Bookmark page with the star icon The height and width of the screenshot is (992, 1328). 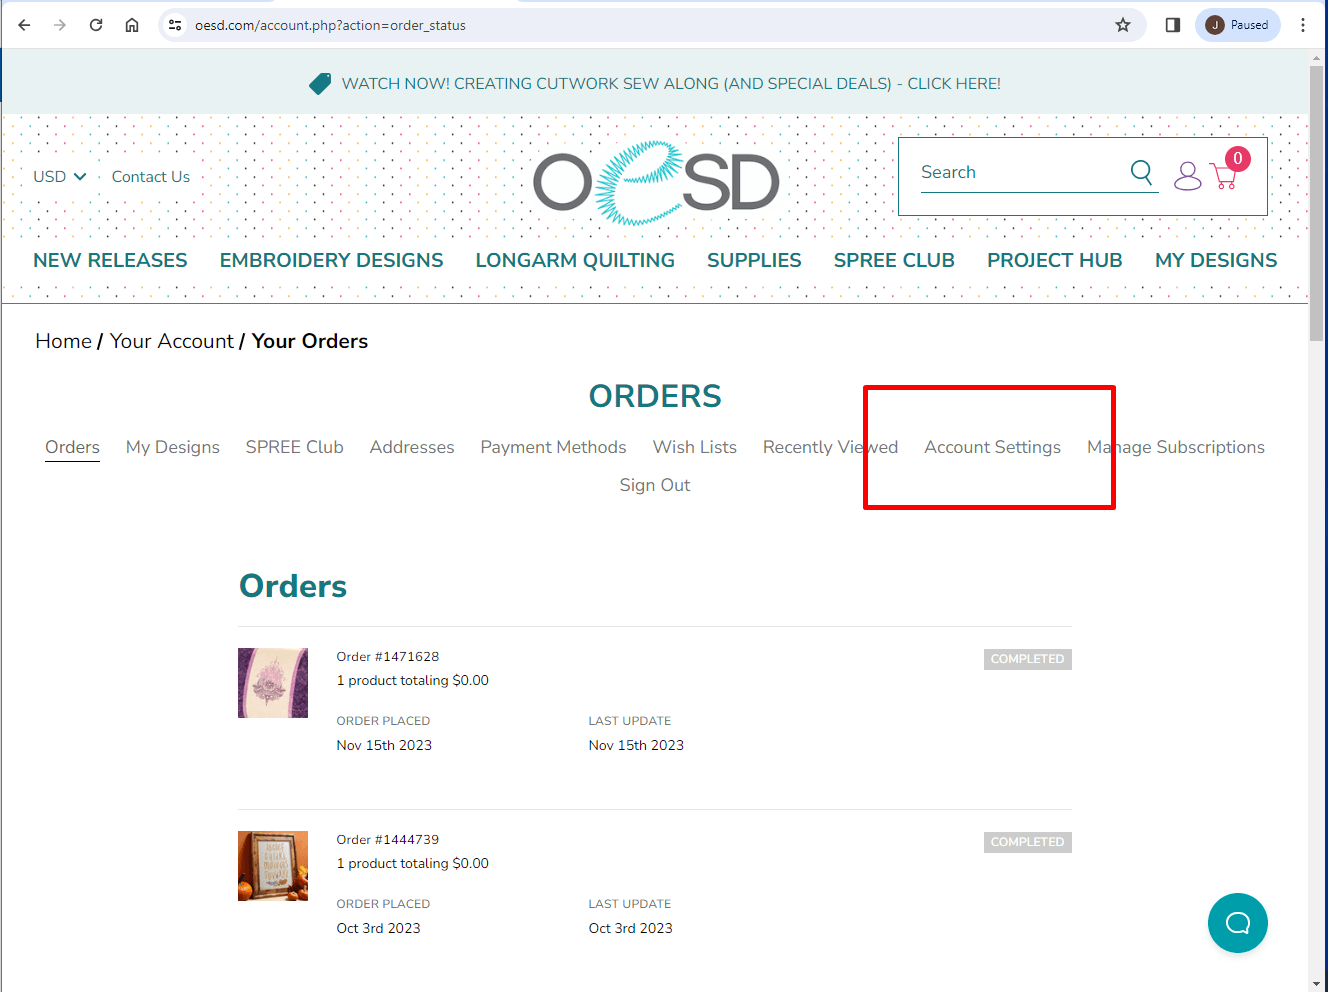[1123, 25]
